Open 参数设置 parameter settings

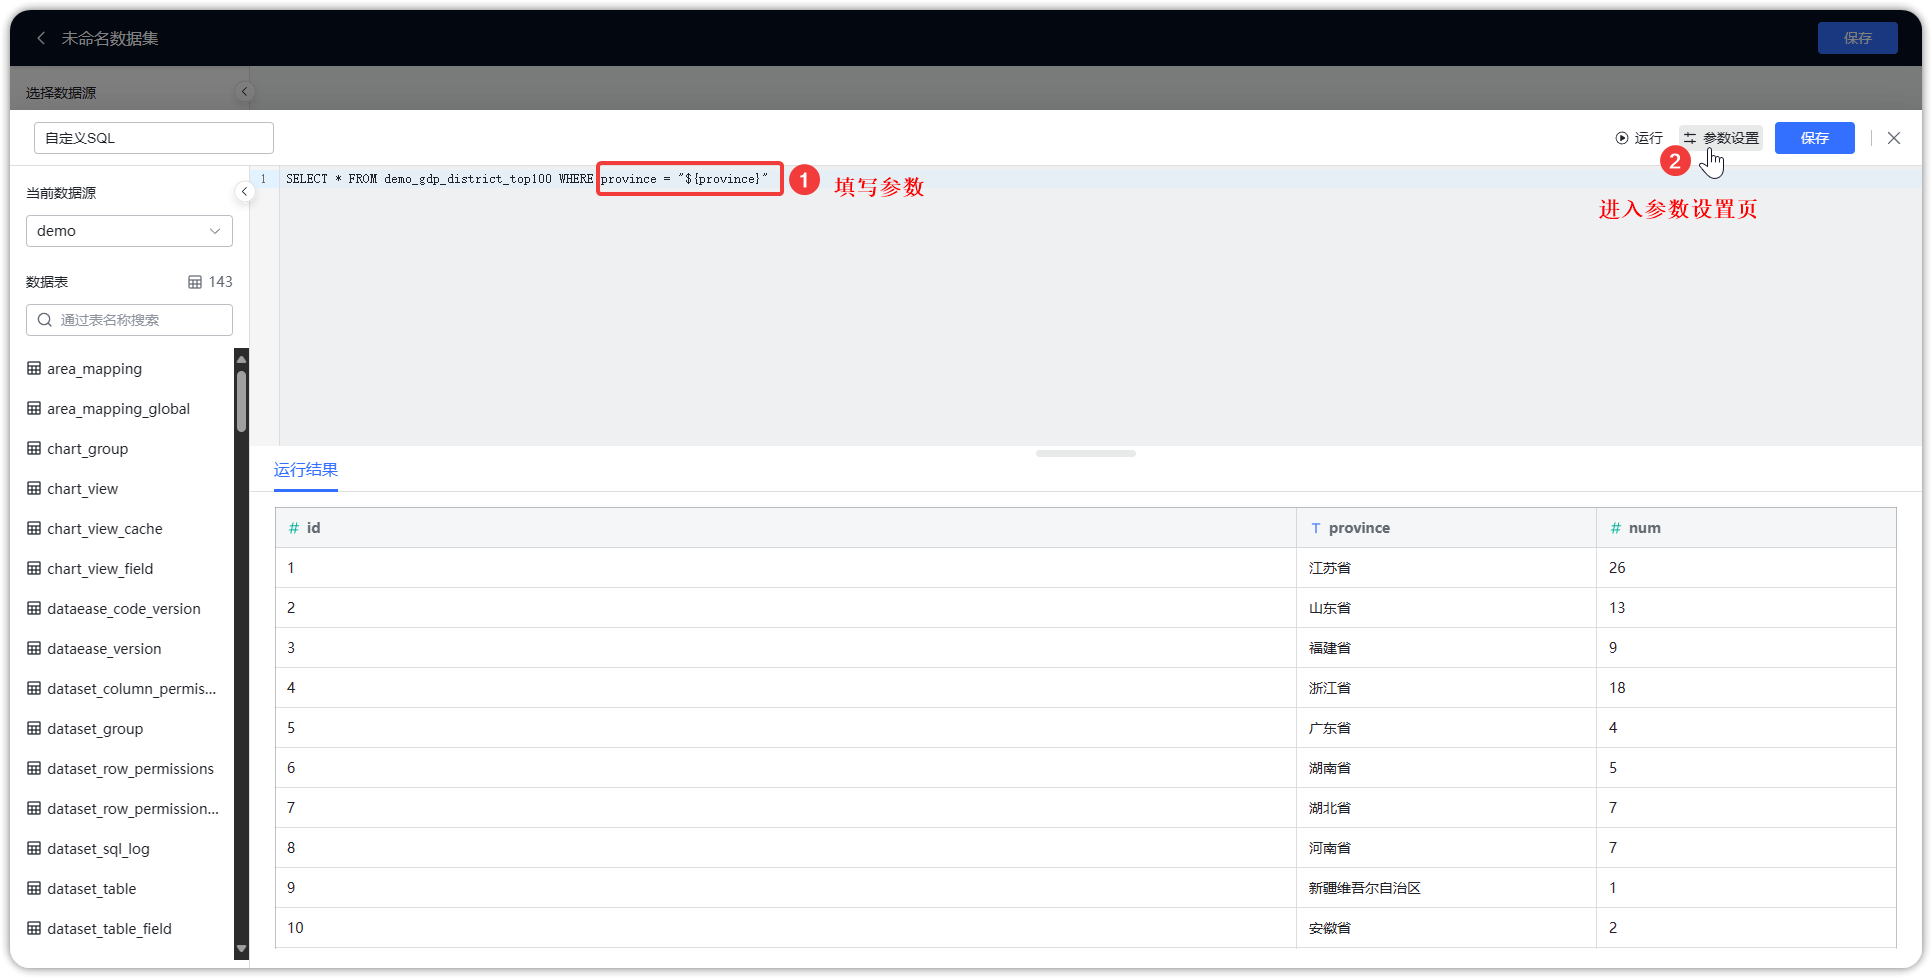click(1720, 138)
